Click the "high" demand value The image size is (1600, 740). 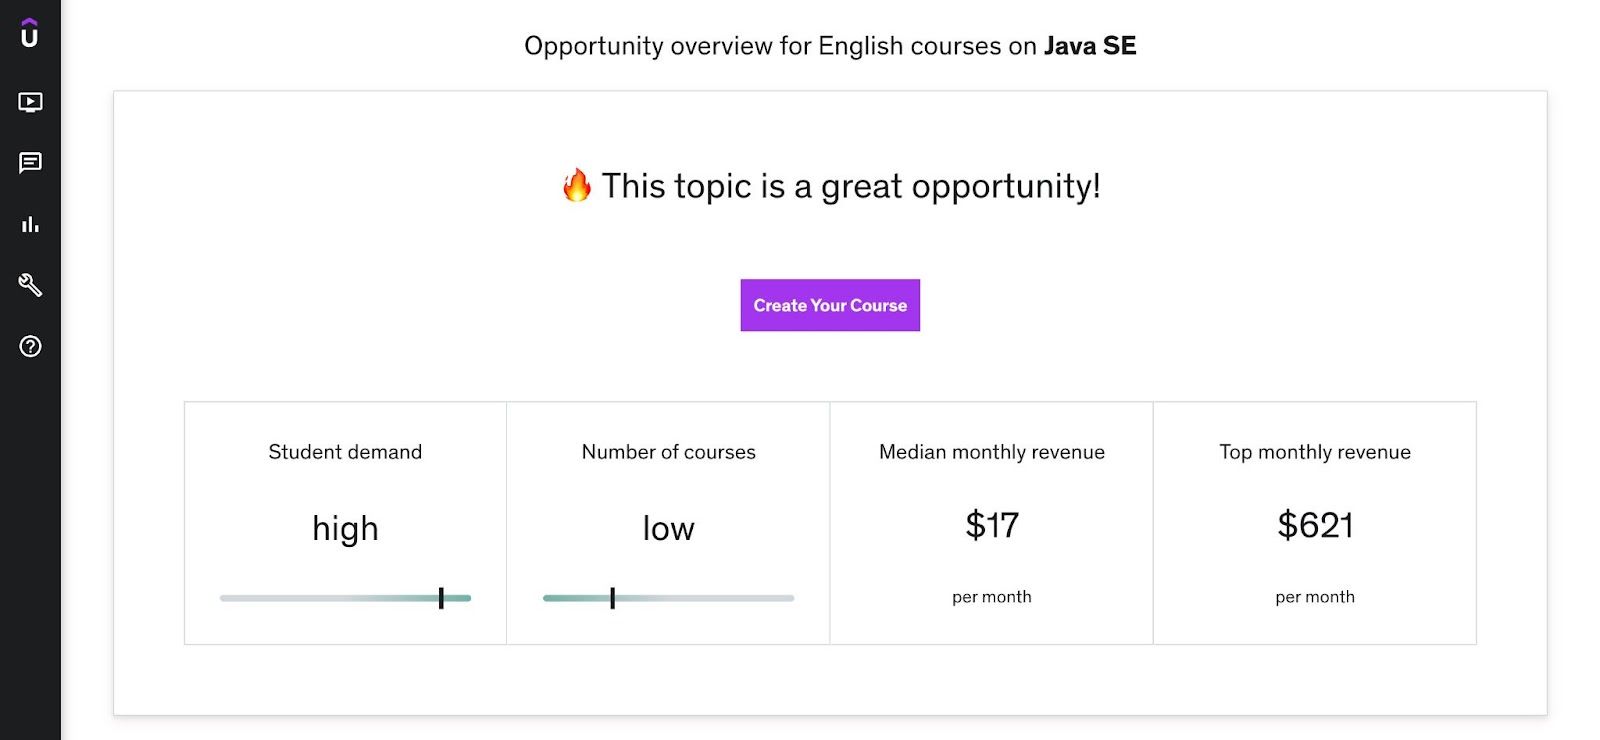tap(345, 528)
